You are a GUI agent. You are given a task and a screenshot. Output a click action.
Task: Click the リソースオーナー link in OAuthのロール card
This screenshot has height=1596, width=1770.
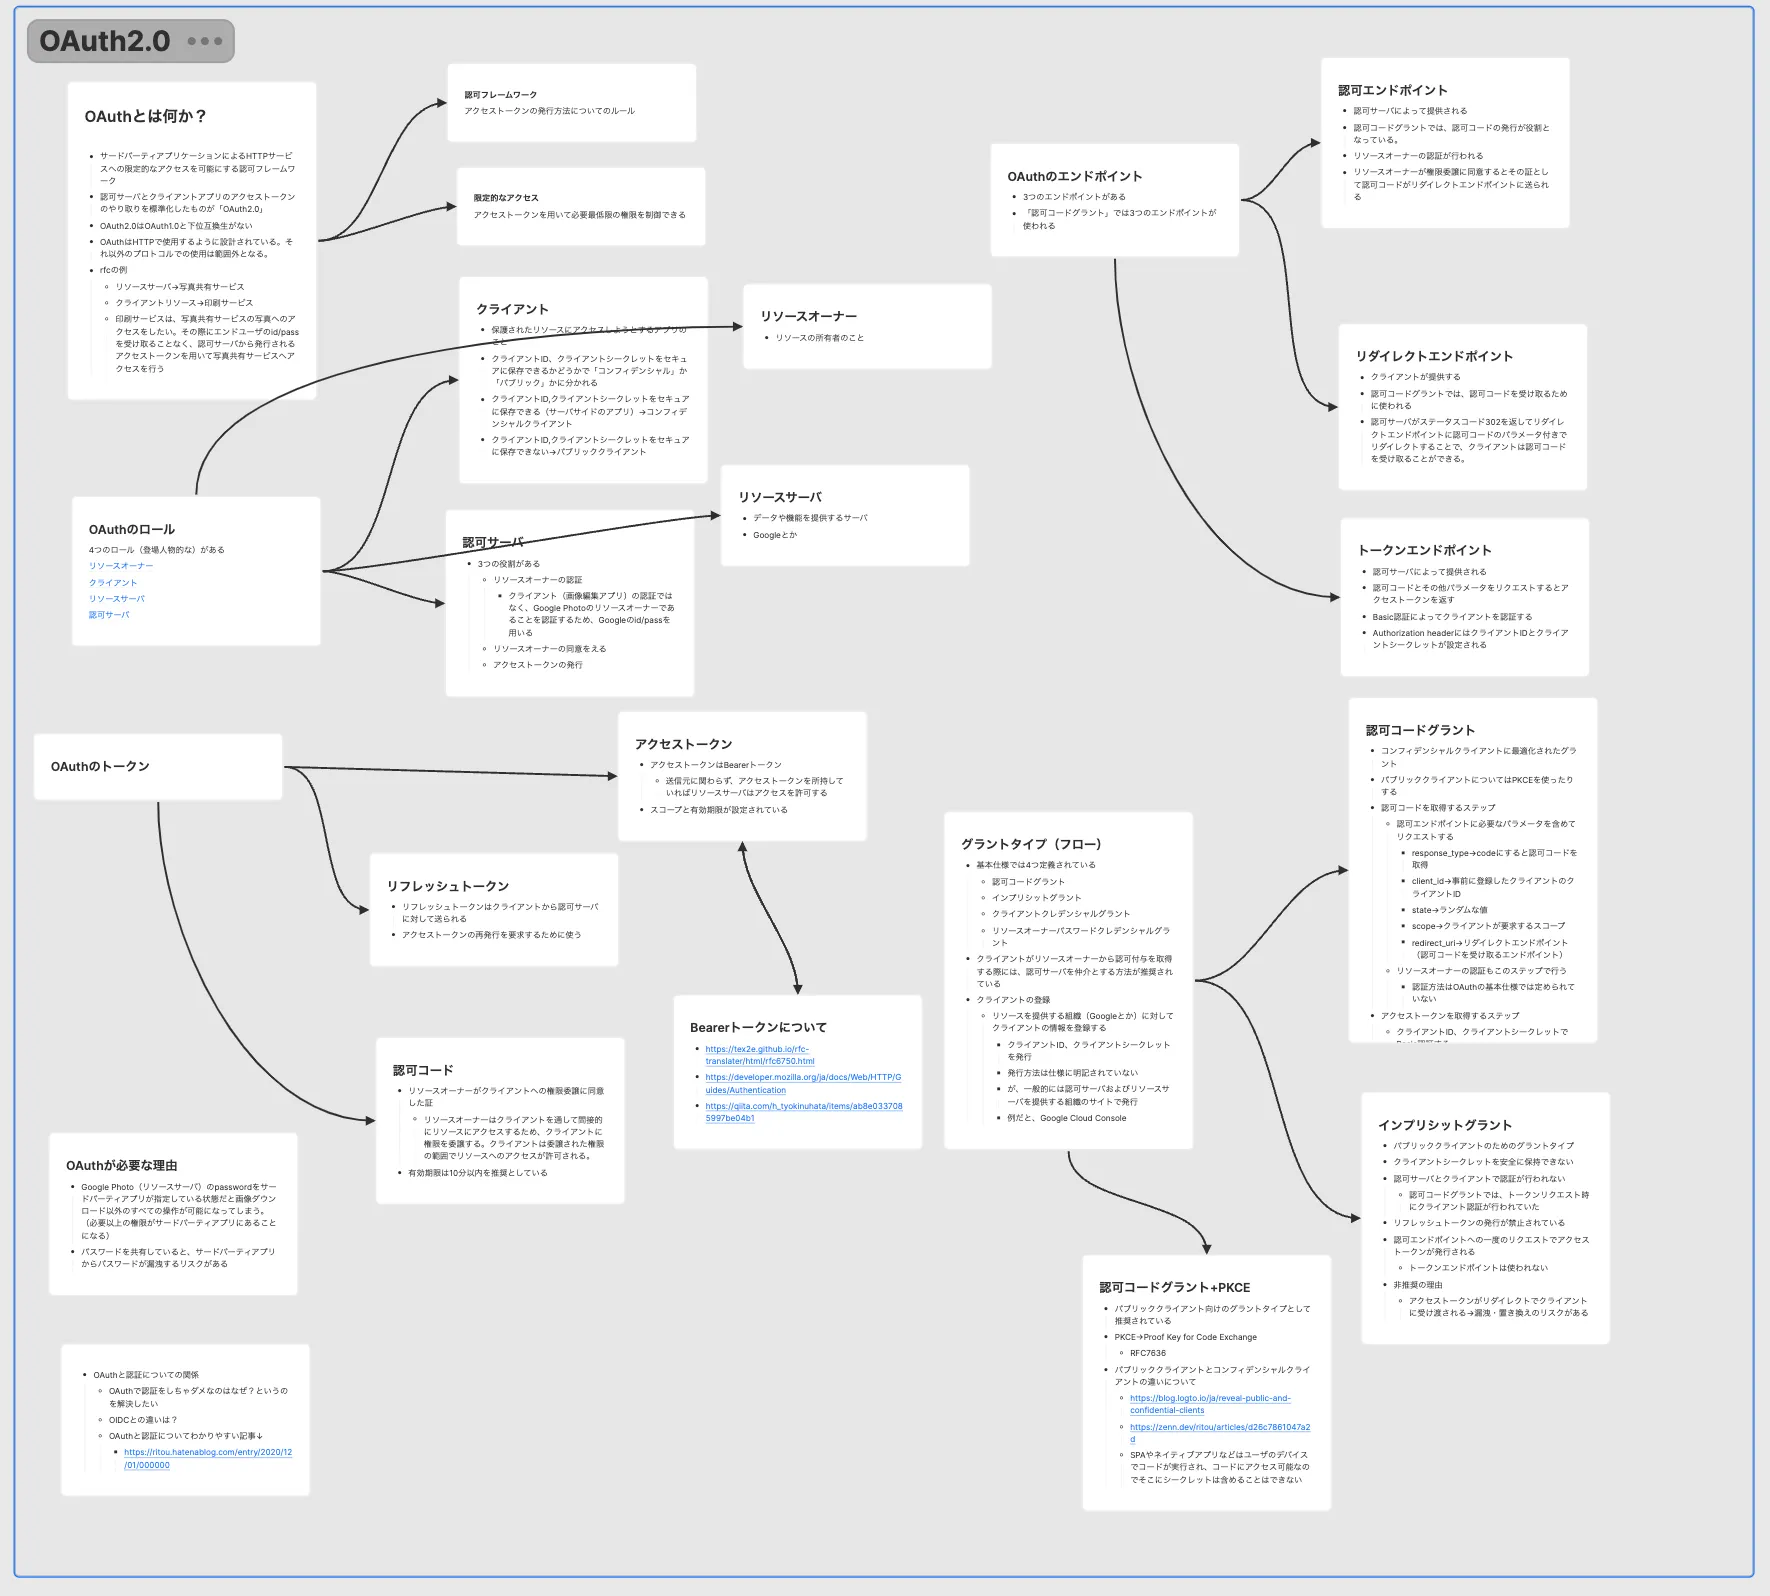[x=121, y=566]
